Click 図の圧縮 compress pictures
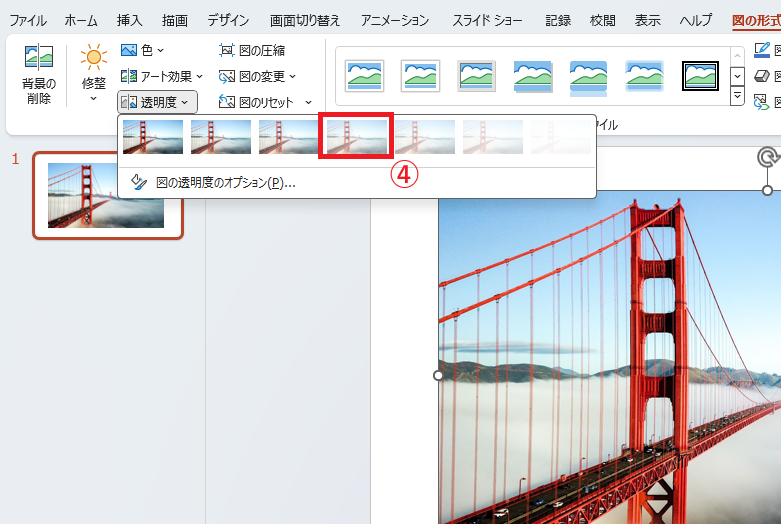Viewport: 781px width, 524px height. (252, 50)
